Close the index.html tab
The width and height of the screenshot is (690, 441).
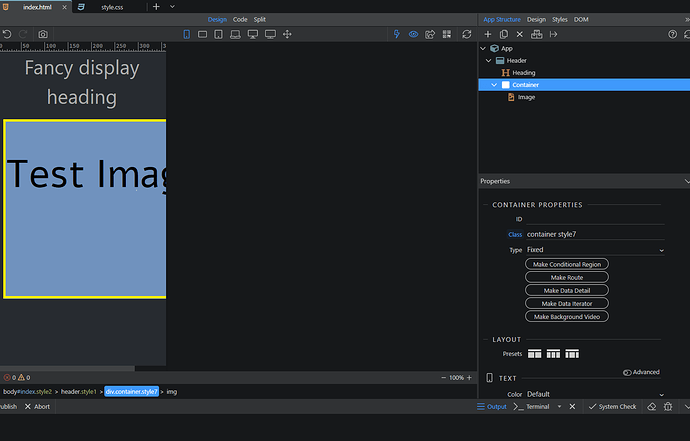pyautogui.click(x=64, y=7)
